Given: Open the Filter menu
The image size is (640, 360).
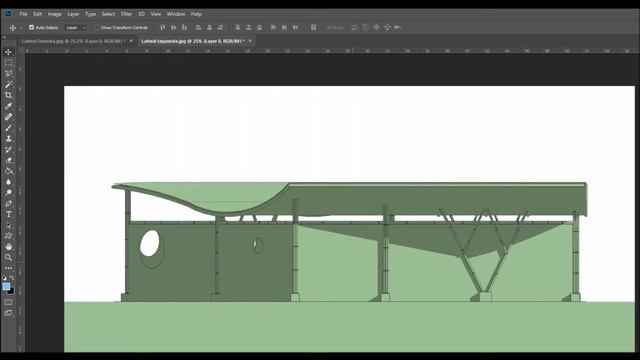Looking at the screenshot, I should [127, 14].
